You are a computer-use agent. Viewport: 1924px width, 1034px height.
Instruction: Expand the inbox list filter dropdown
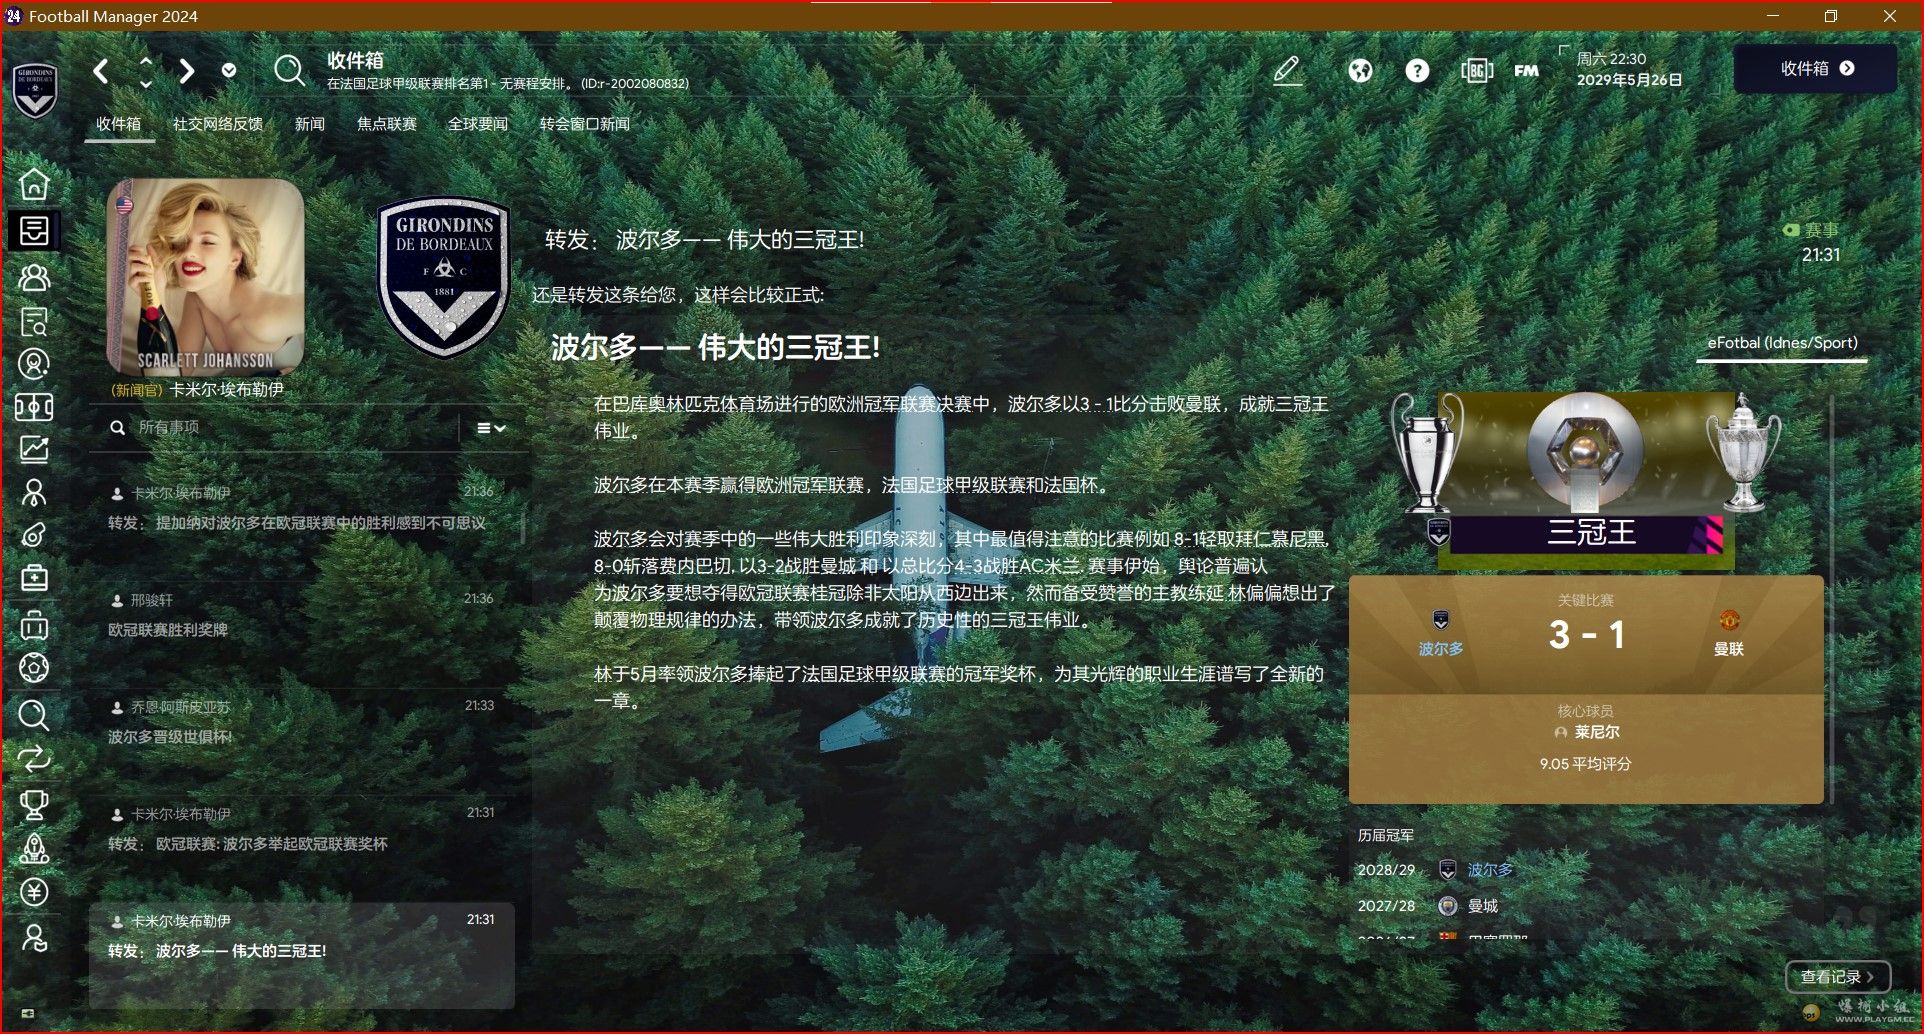[491, 428]
